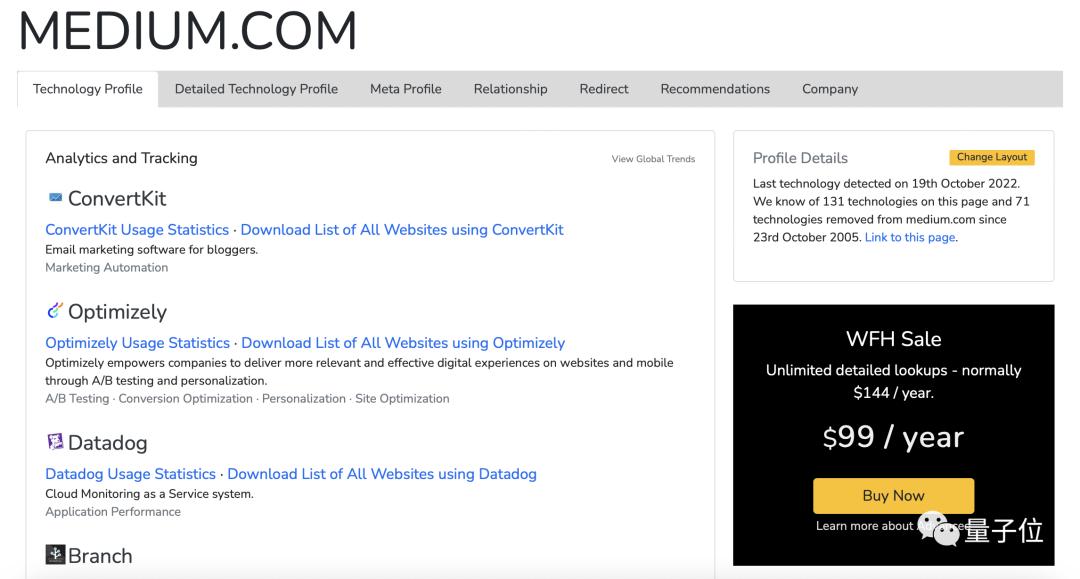Click the Buy Now button

893,496
